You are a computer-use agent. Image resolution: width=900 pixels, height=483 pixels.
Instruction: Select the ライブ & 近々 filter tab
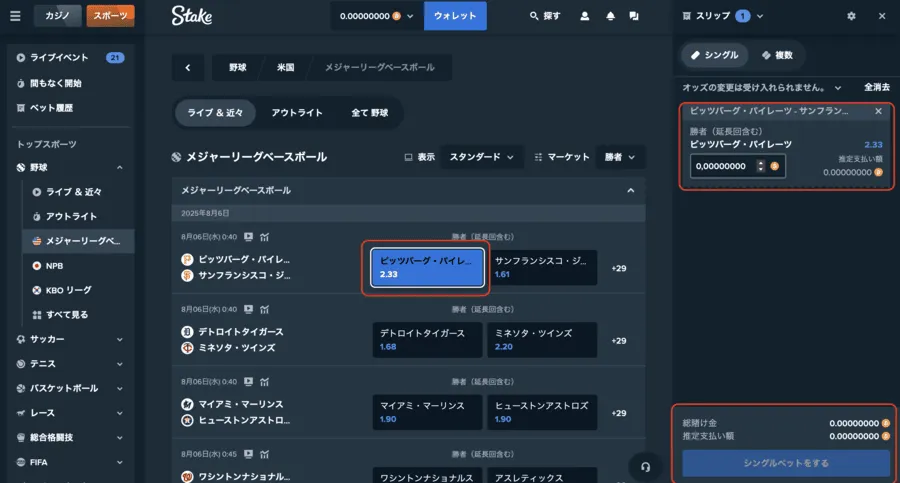215,113
